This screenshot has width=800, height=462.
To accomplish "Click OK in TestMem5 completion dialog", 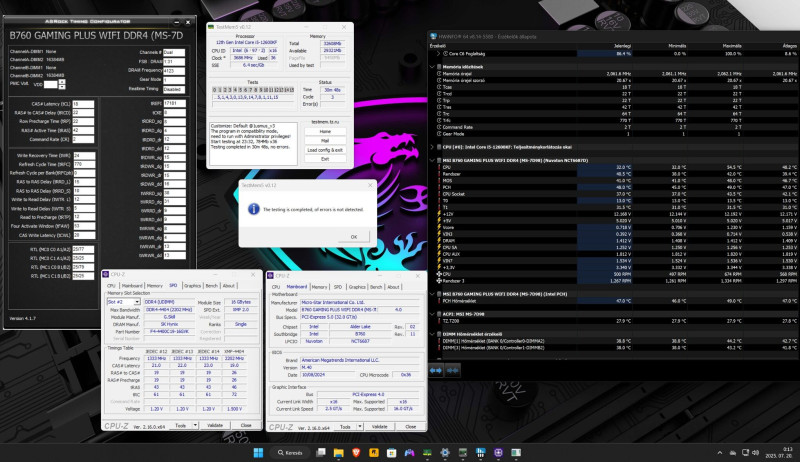I will click(x=354, y=237).
